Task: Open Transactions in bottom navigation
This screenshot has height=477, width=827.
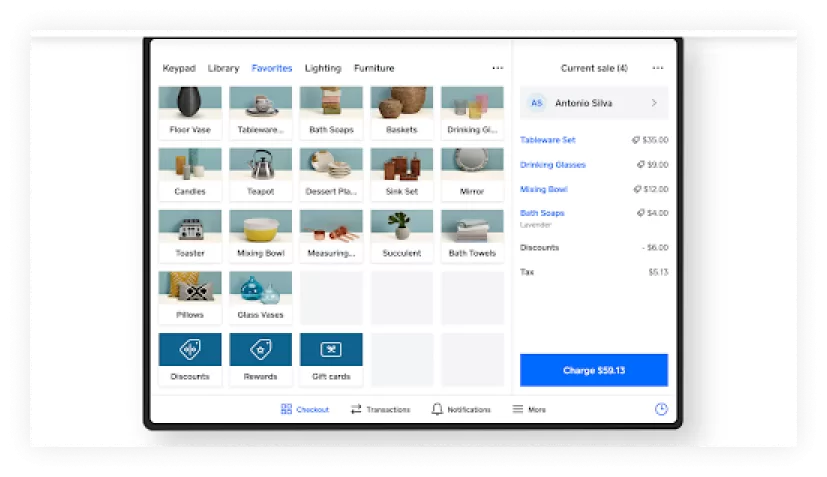Action: [x=380, y=409]
